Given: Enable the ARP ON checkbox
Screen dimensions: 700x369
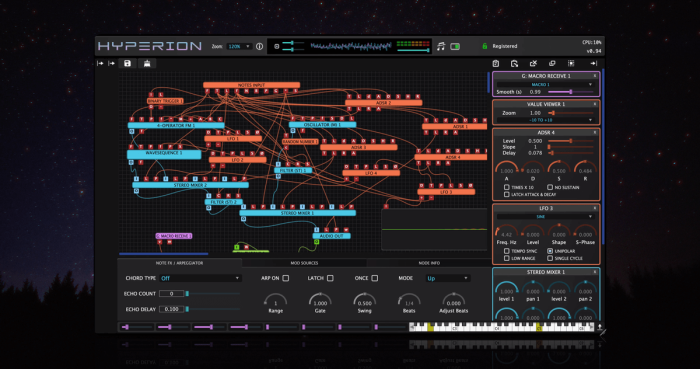Looking at the screenshot, I should pos(286,278).
